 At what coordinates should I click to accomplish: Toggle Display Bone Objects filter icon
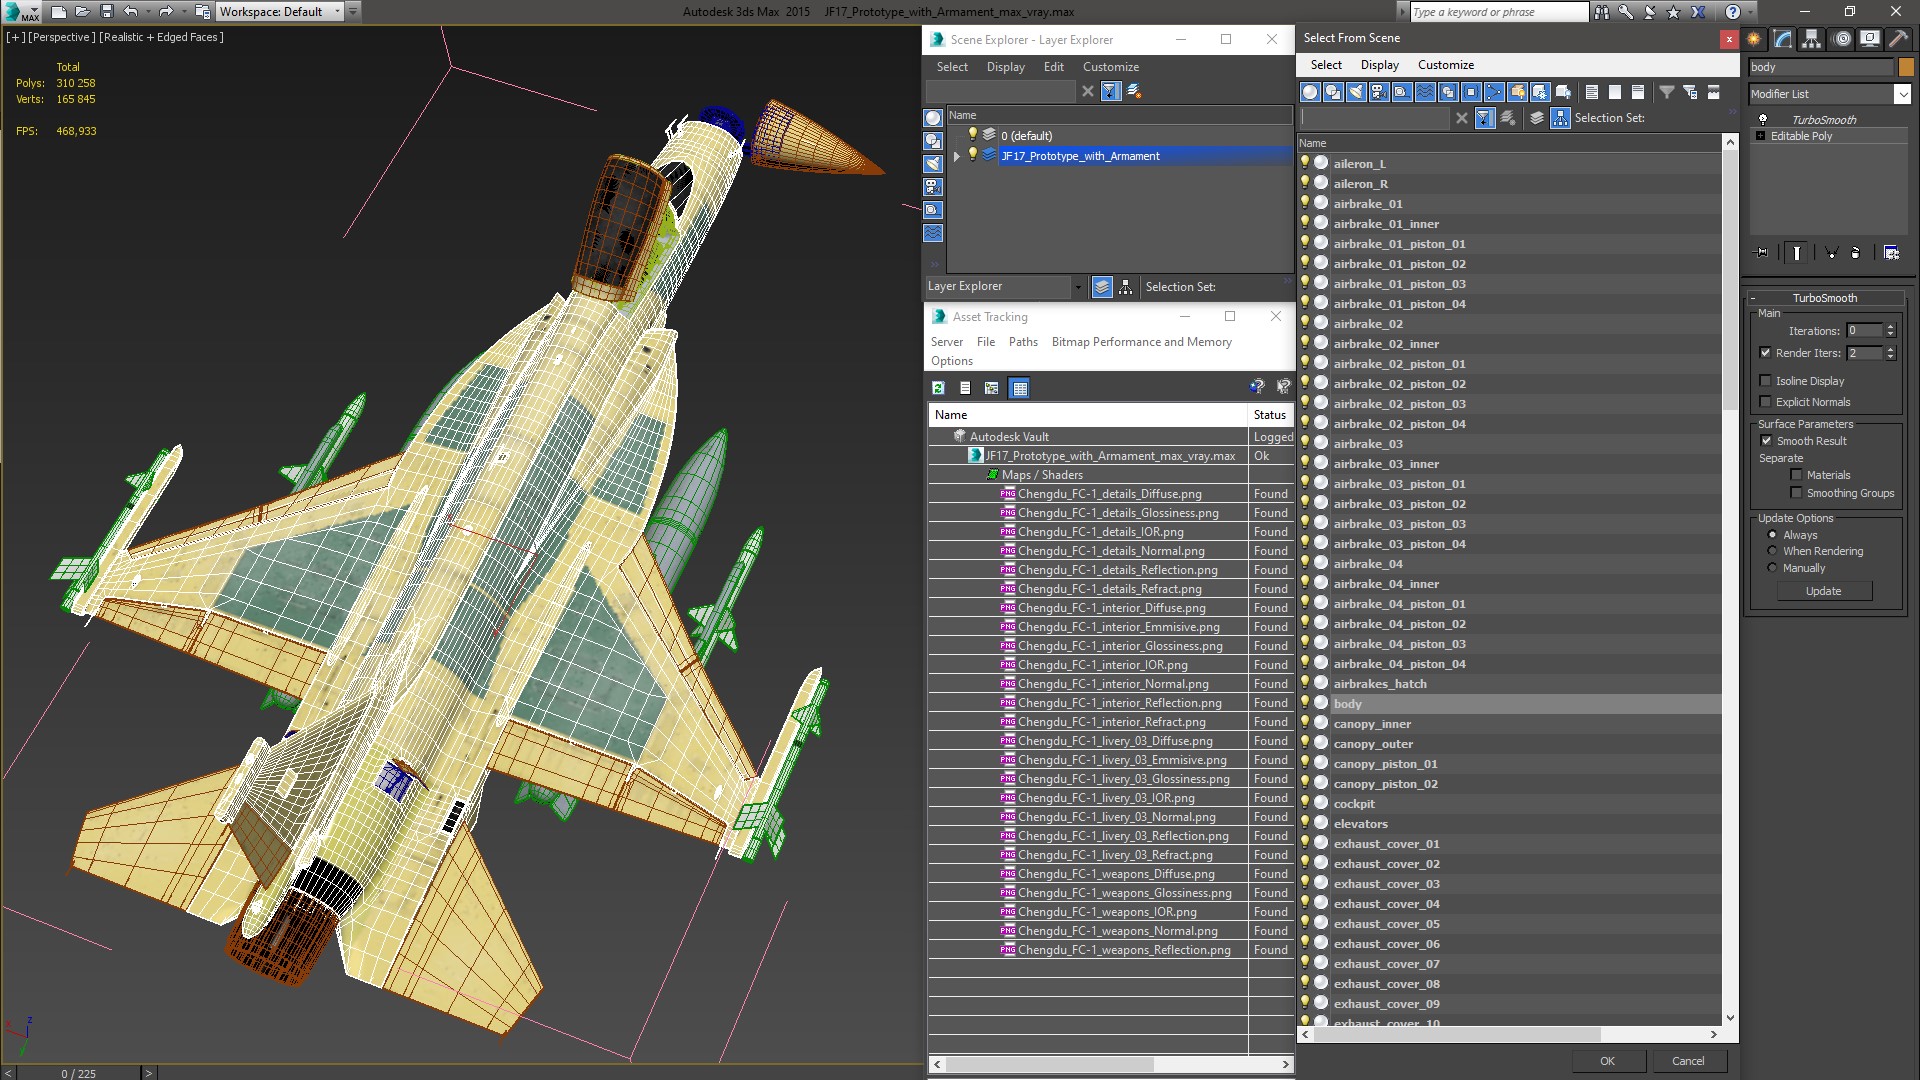1494,92
